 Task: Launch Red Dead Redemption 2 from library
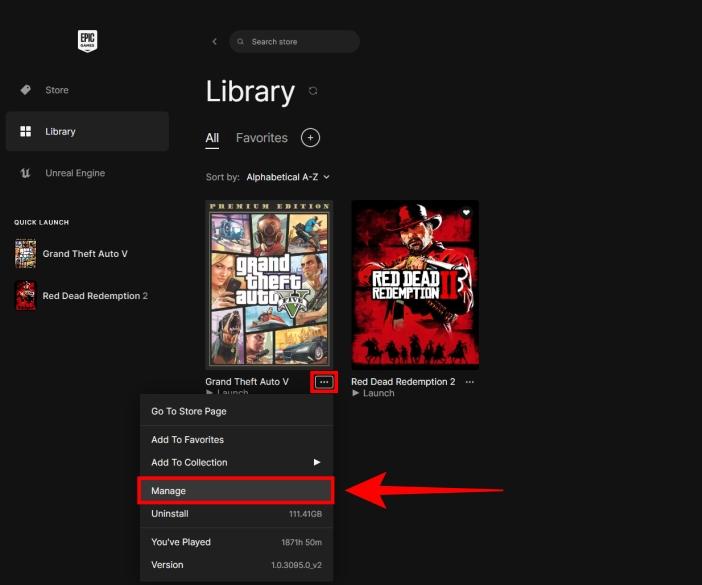373,393
